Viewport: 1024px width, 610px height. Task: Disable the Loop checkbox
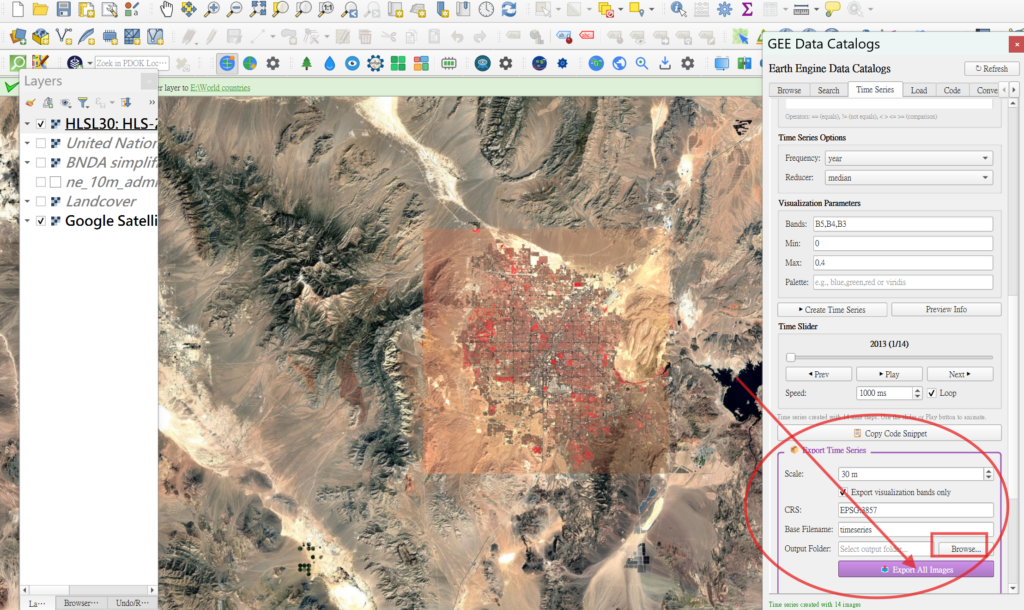click(932, 393)
